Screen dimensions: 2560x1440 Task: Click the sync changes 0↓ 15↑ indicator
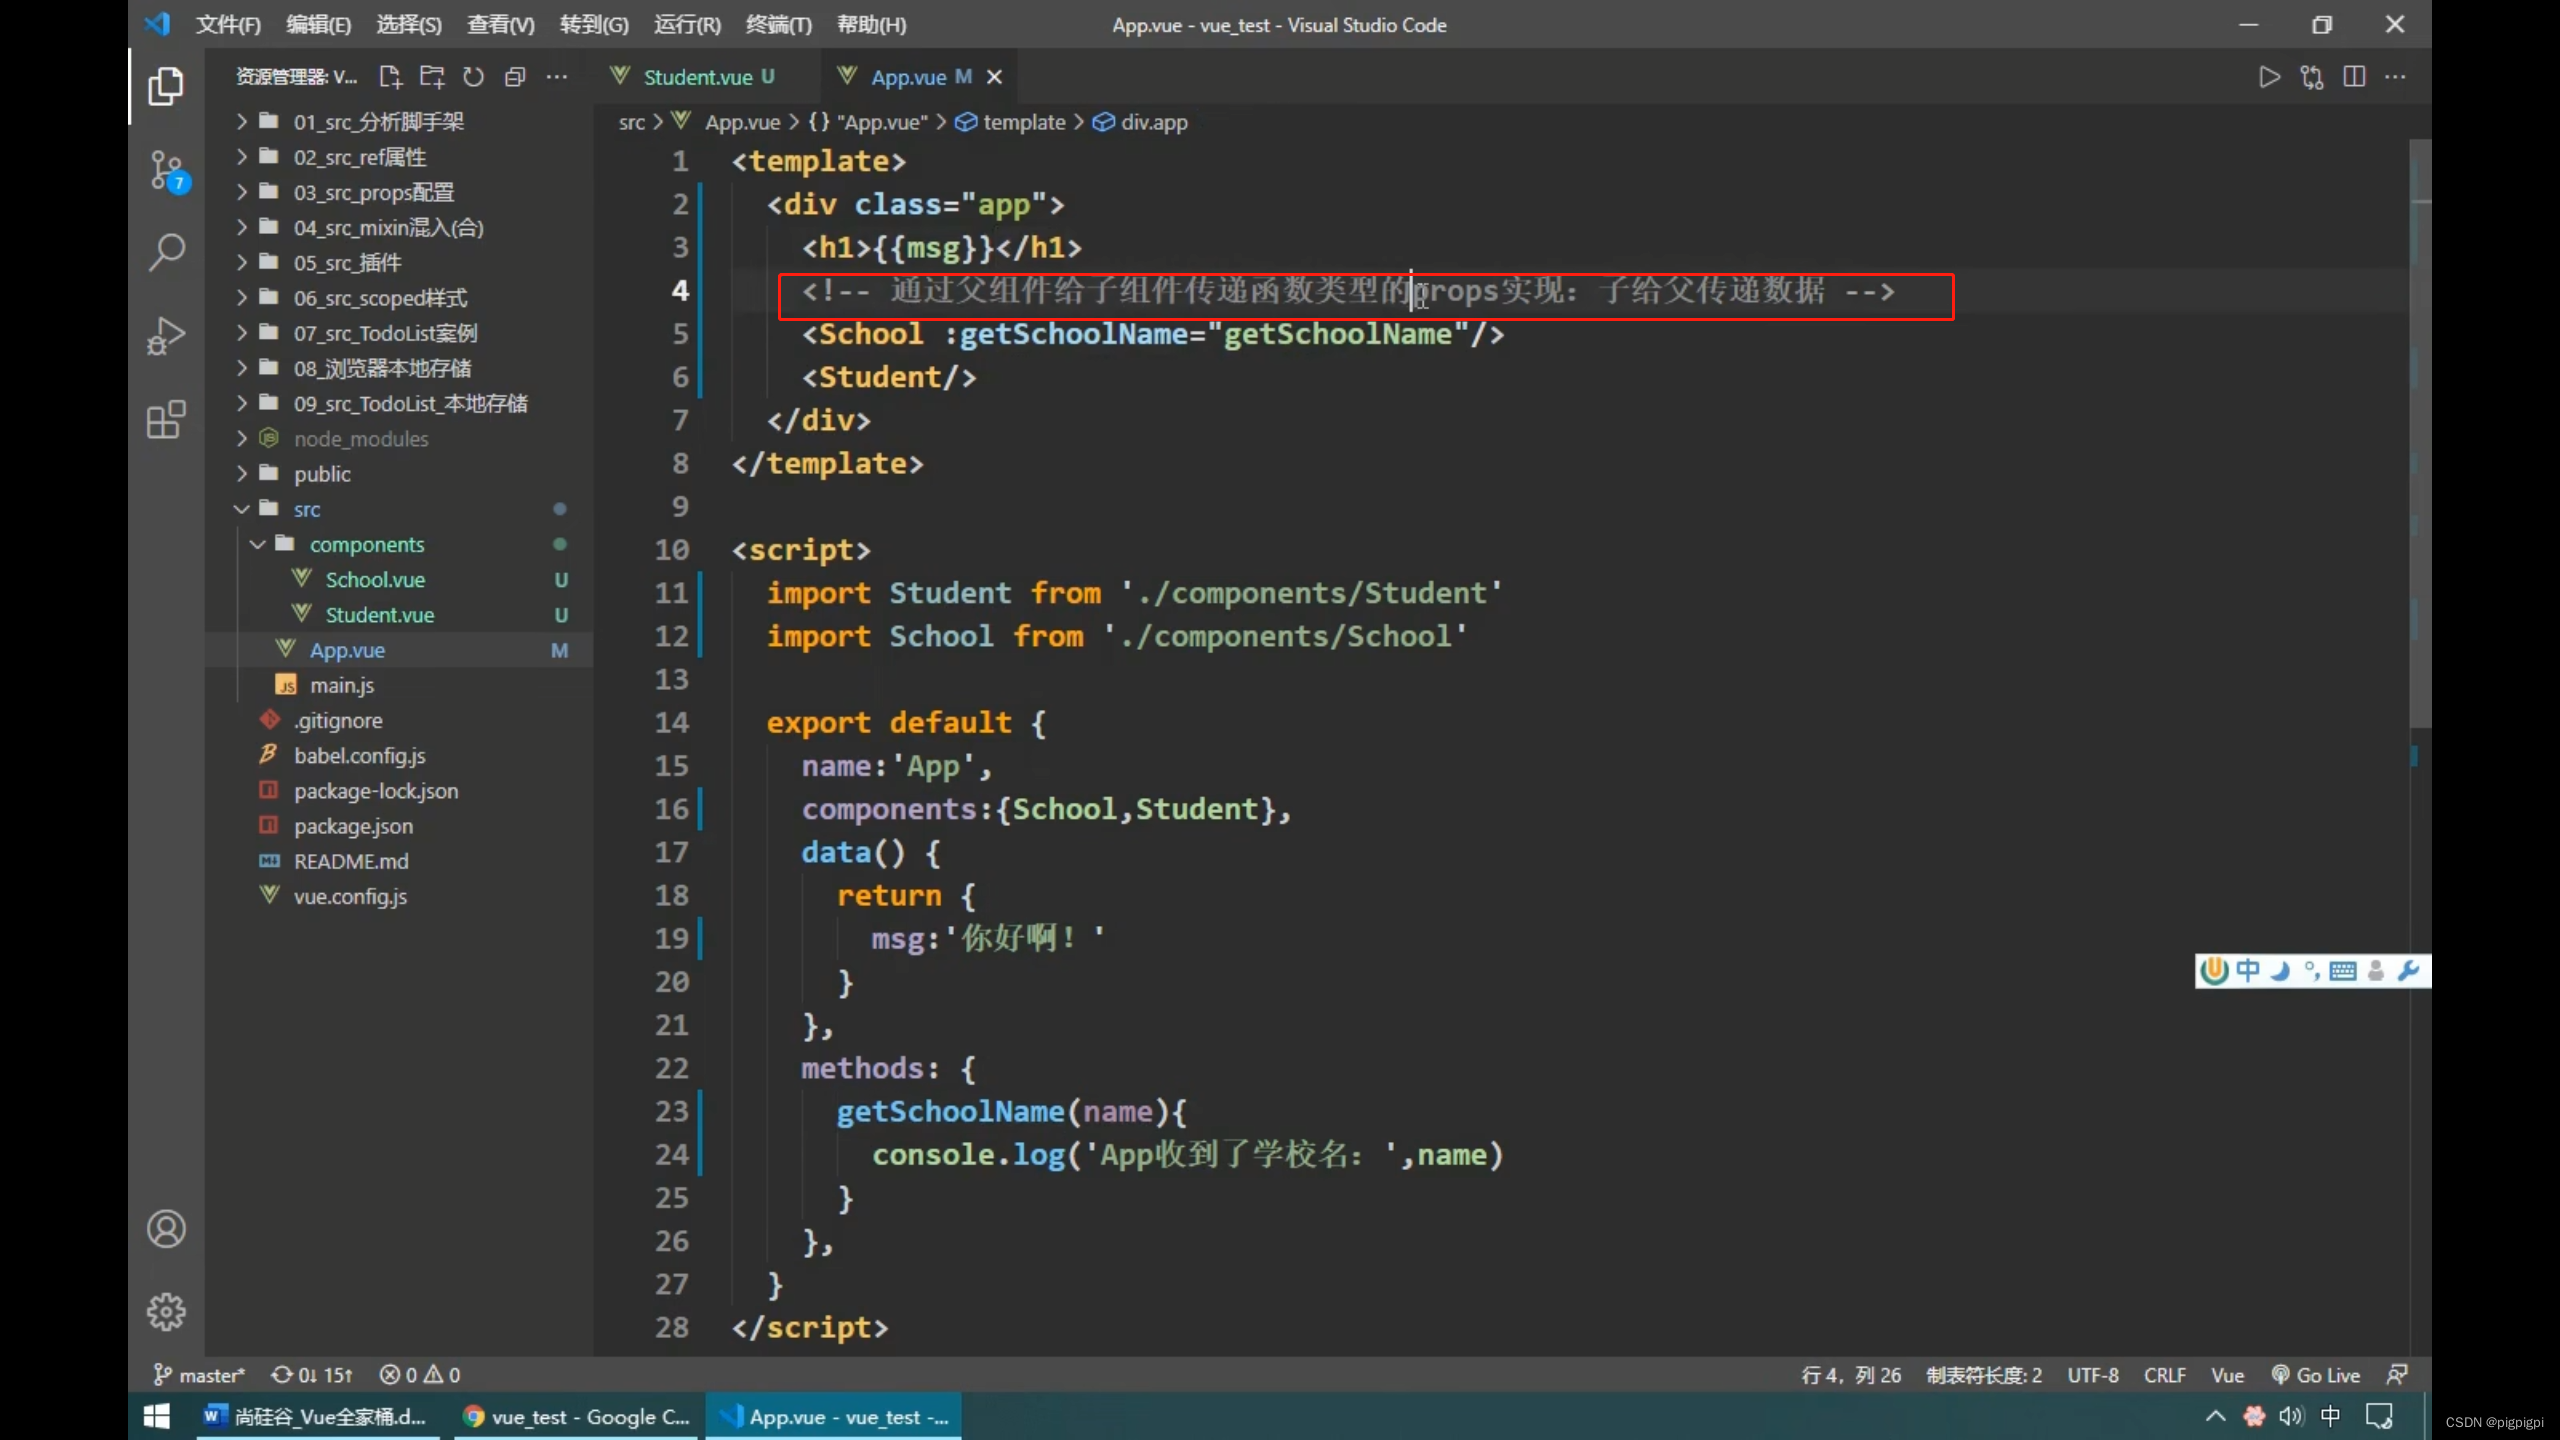[312, 1375]
